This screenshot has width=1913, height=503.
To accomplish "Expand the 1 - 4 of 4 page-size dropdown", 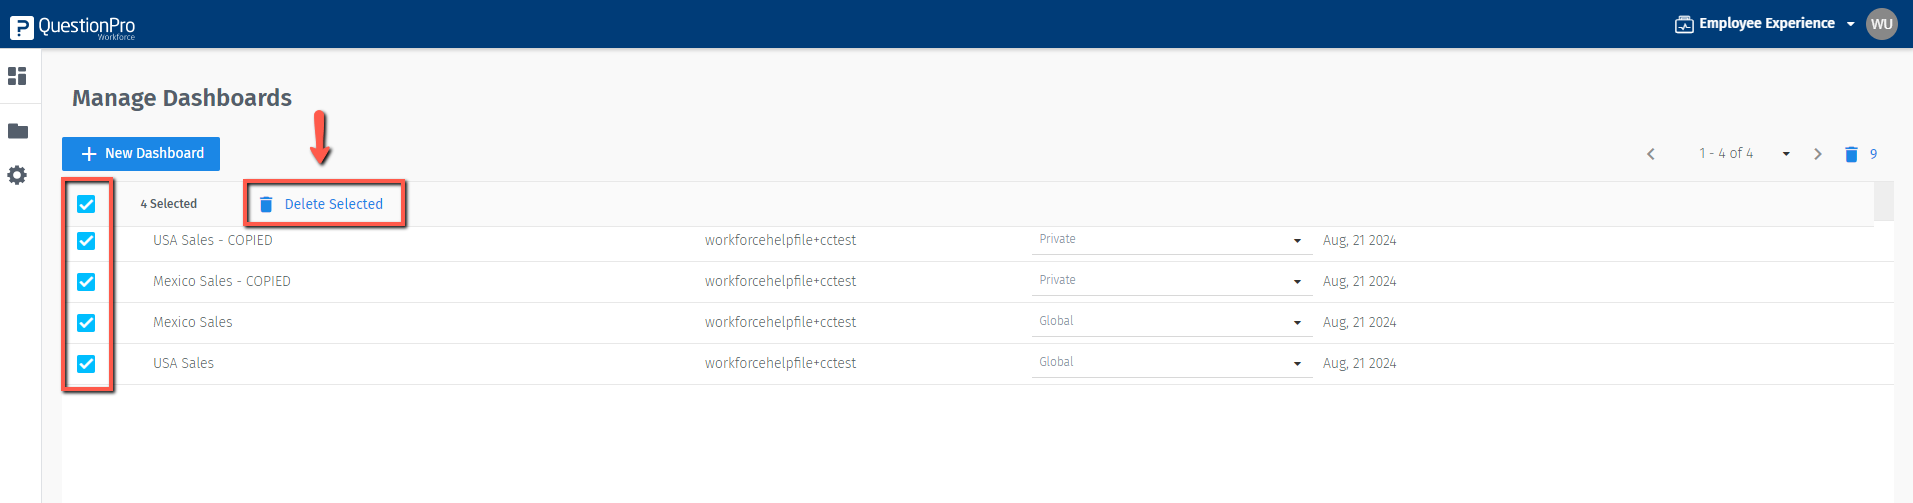I will [1786, 154].
